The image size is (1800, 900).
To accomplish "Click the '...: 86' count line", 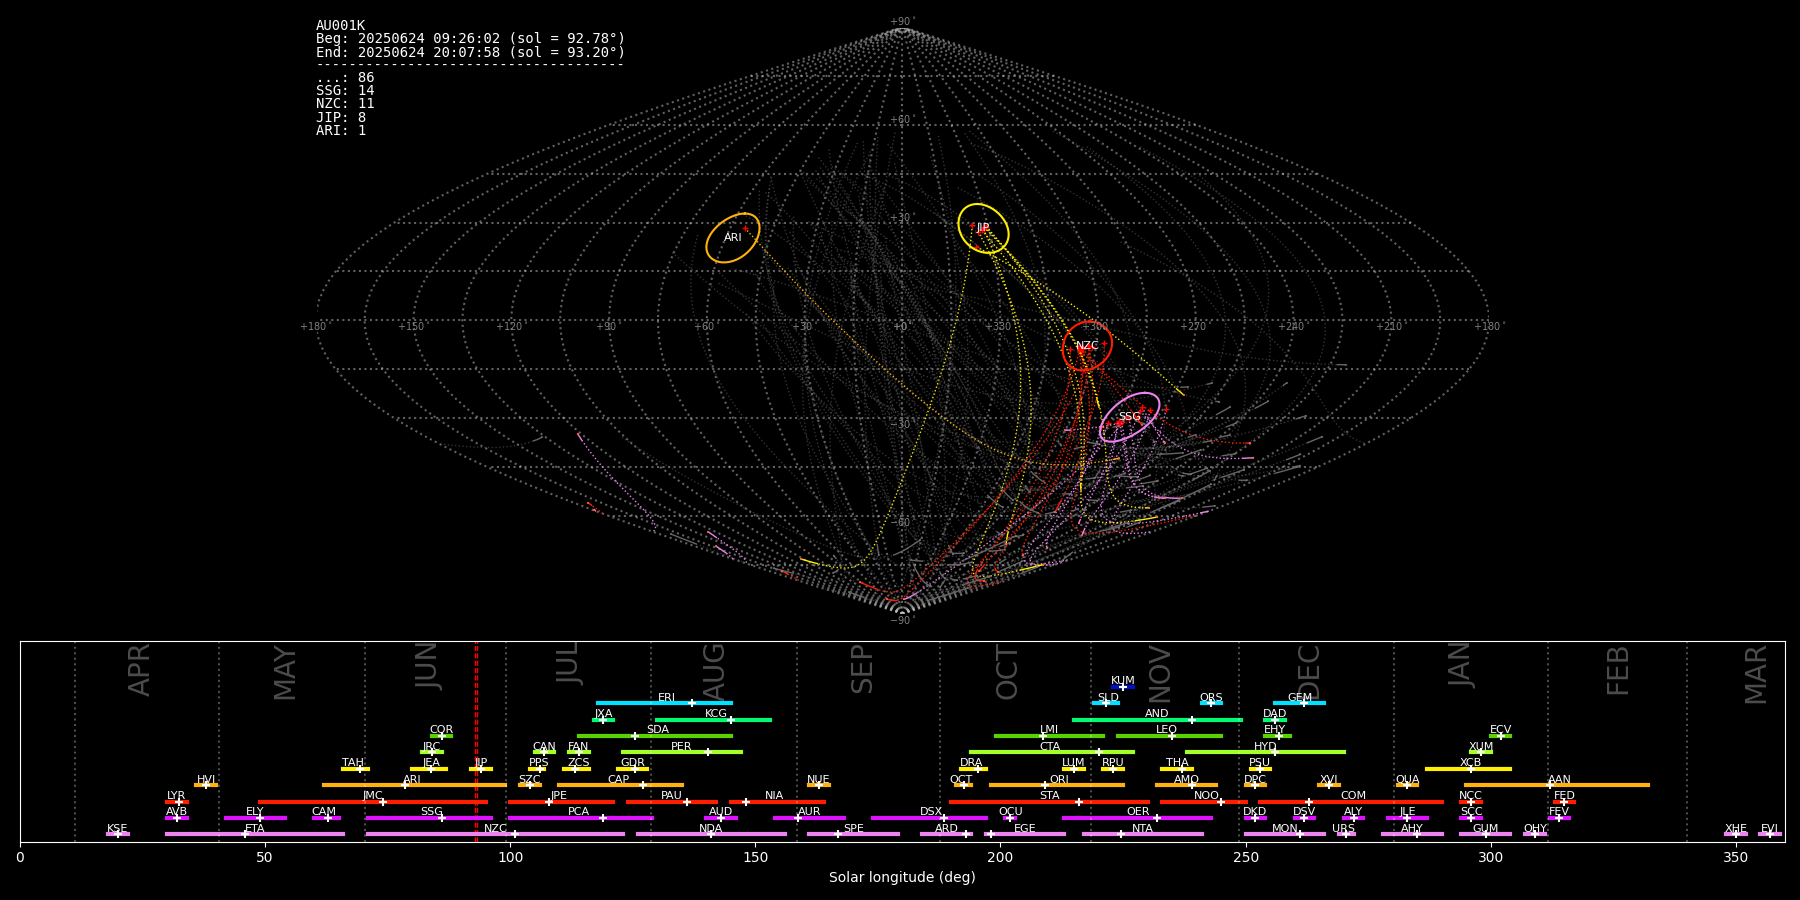I will tap(345, 78).
